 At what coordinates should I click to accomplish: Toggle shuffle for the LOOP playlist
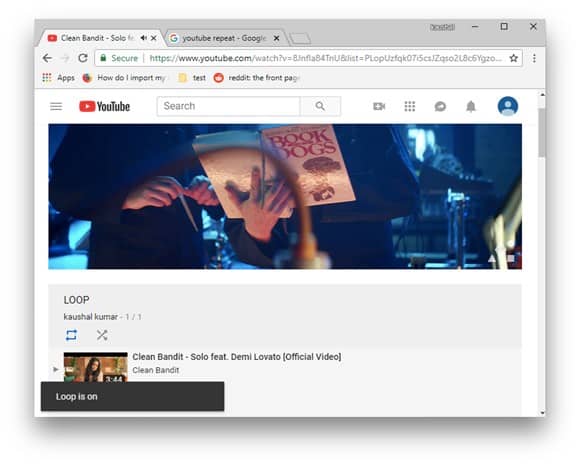click(x=102, y=335)
